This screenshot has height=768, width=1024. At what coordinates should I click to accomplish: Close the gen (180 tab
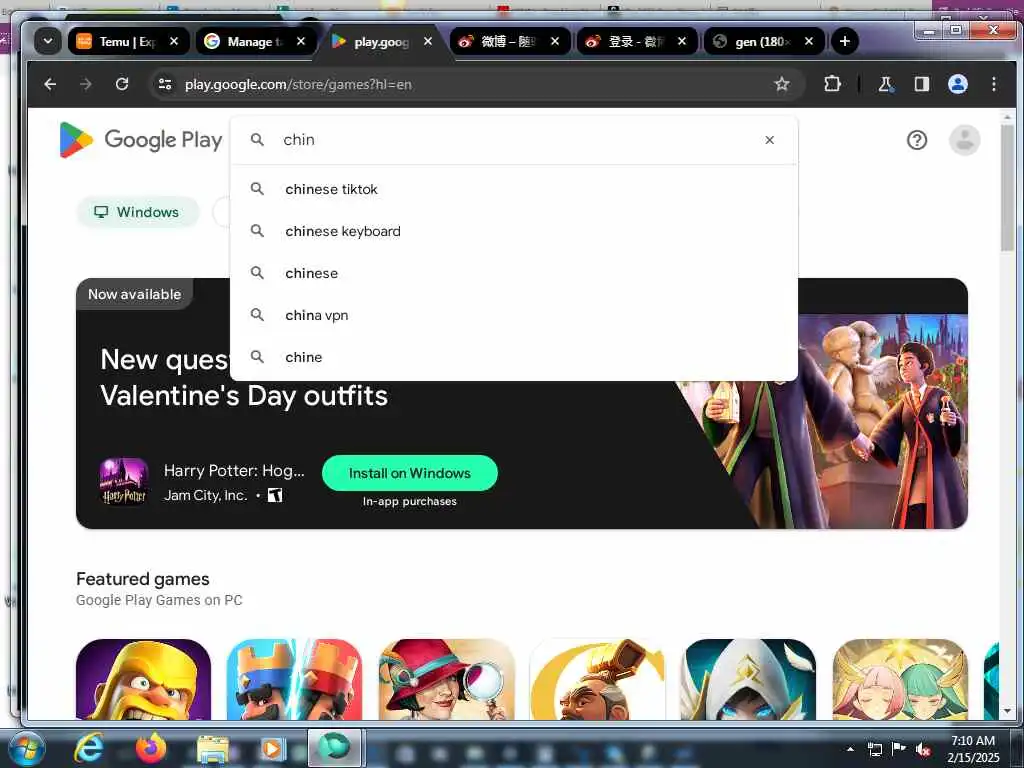[808, 41]
